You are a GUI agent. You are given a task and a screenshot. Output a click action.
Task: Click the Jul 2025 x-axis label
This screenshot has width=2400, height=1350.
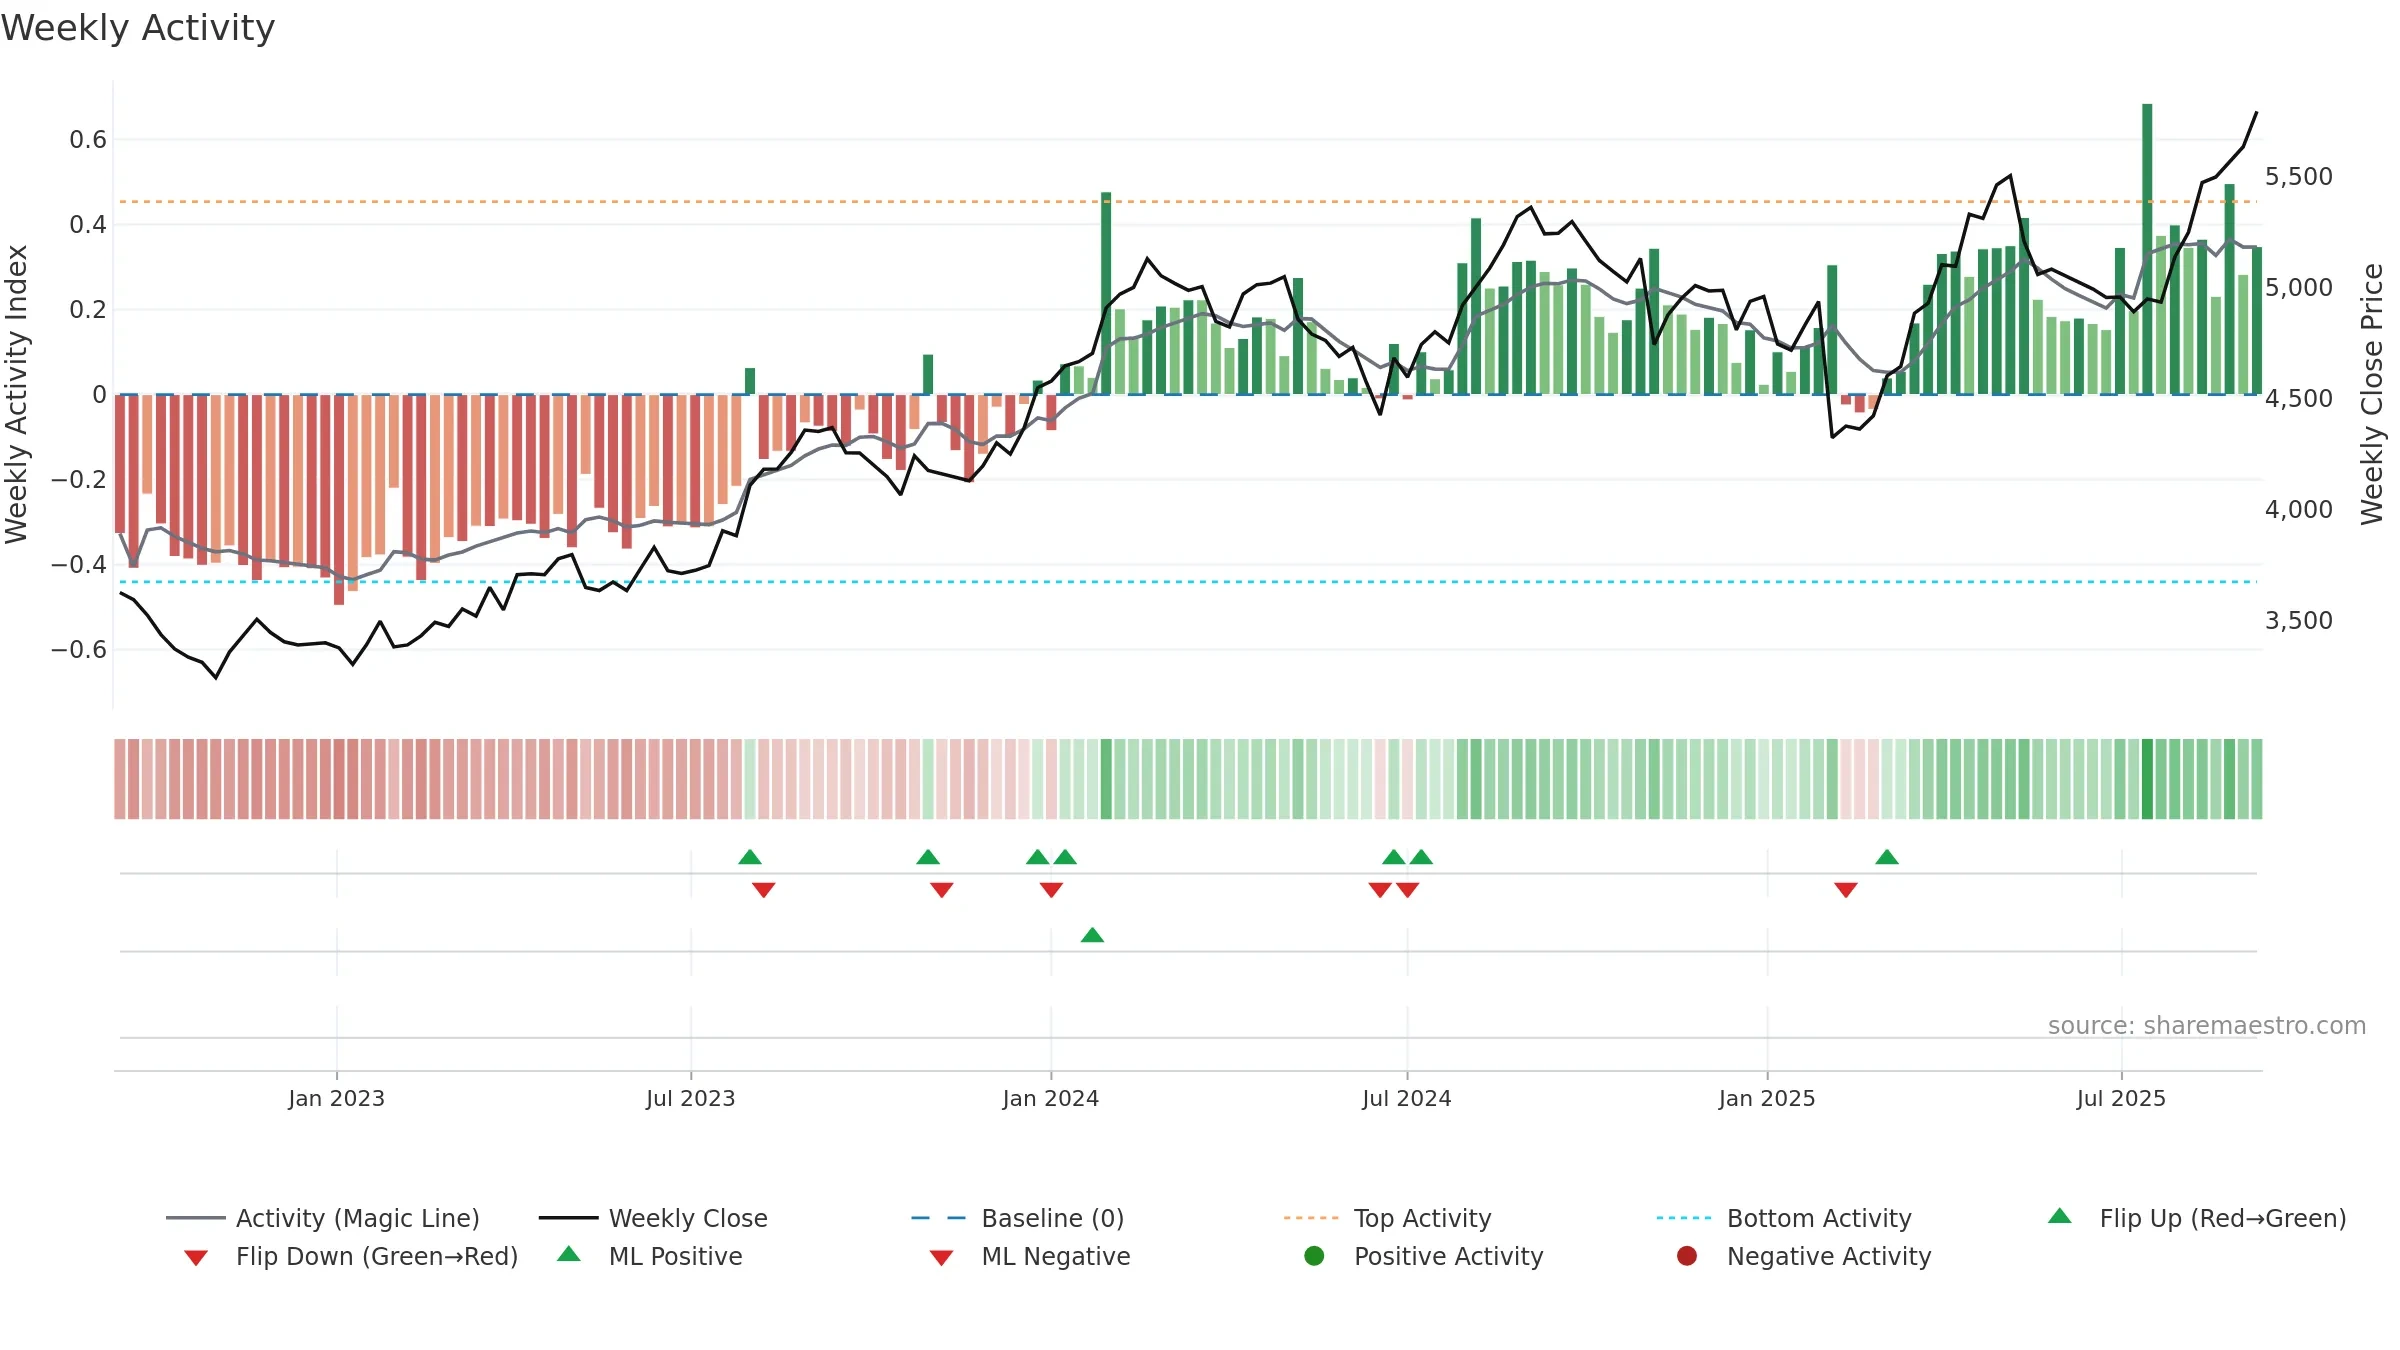(2121, 1098)
